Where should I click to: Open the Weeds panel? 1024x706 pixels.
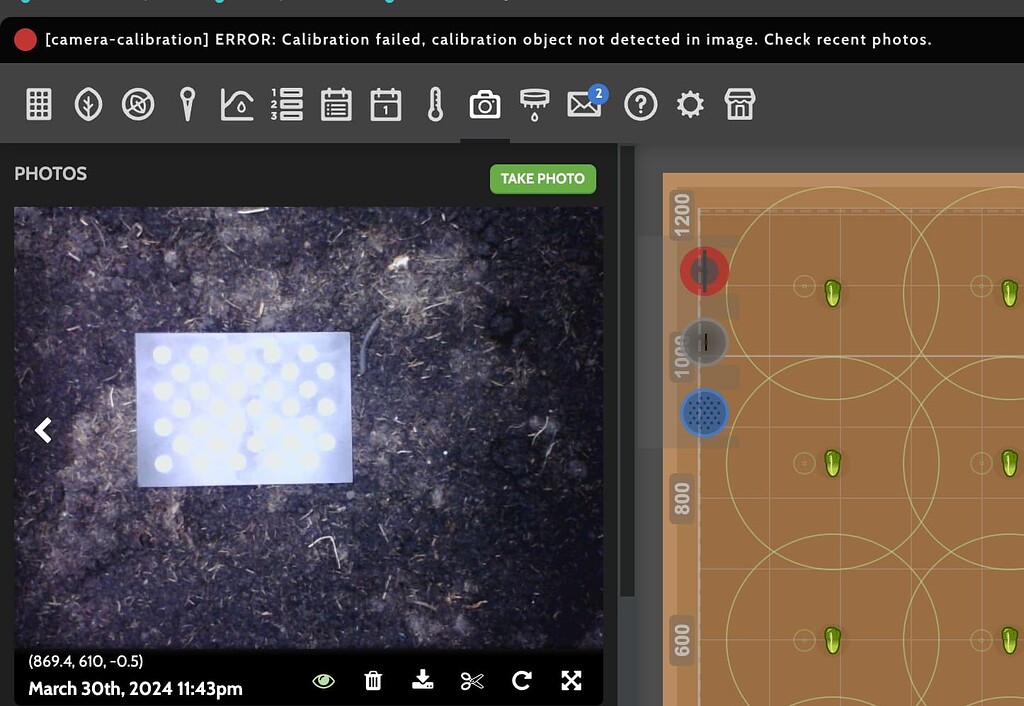point(137,103)
